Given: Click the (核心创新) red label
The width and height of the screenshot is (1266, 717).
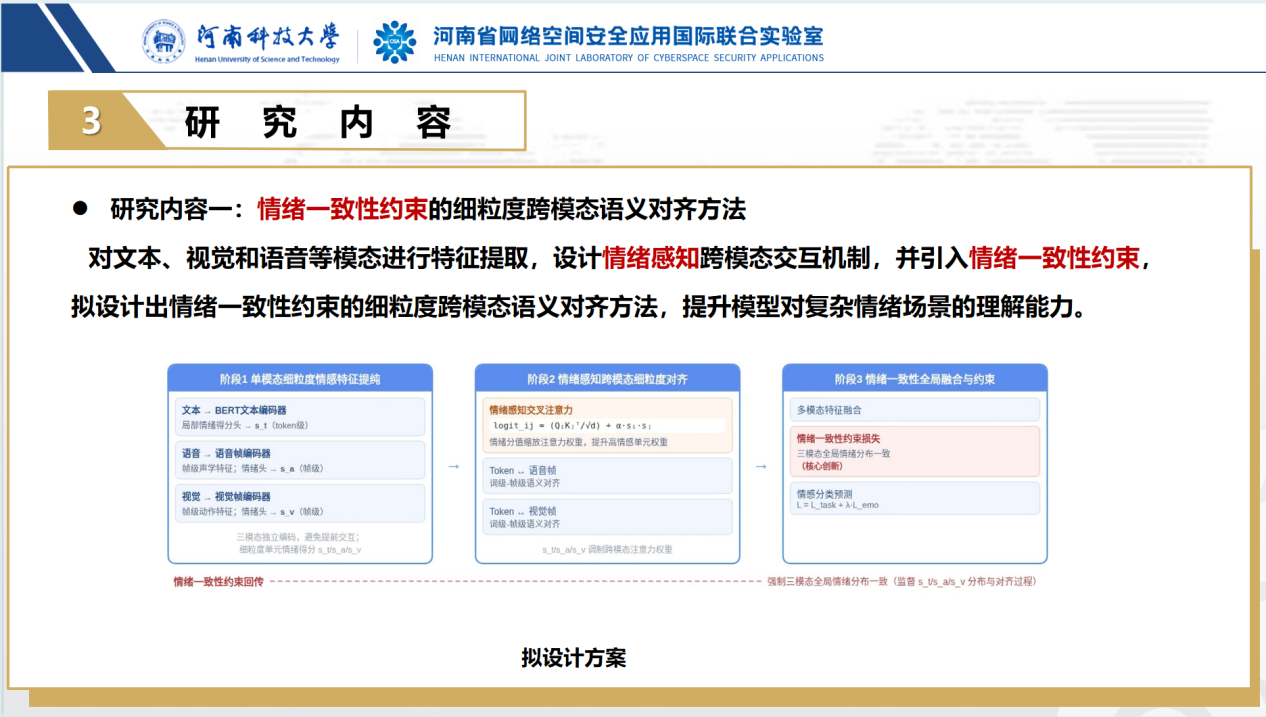Looking at the screenshot, I should click(x=822, y=466).
